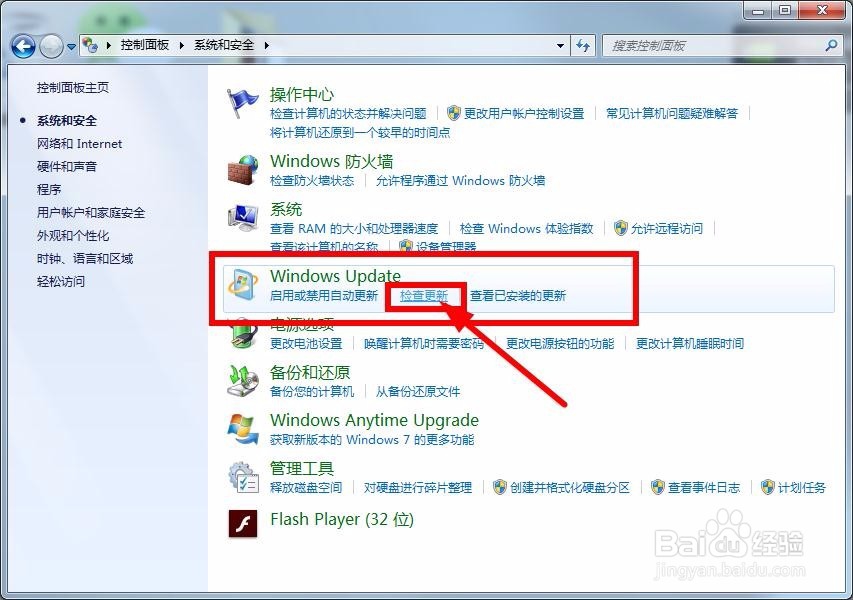The width and height of the screenshot is (853, 600).
Task: Click 检查计算机的状态并解决问题 link
Action: (x=348, y=113)
